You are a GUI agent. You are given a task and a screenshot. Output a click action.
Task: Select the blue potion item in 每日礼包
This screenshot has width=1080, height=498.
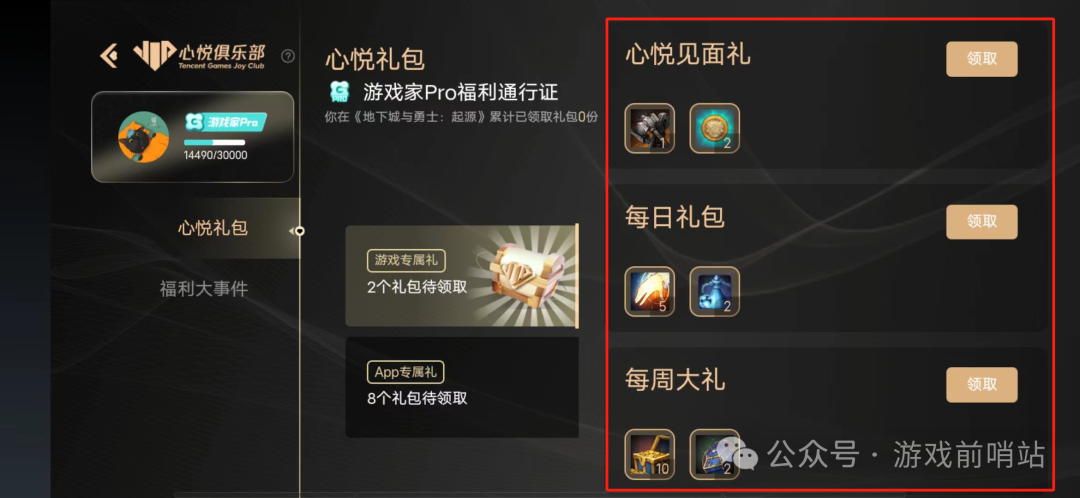pyautogui.click(x=714, y=291)
